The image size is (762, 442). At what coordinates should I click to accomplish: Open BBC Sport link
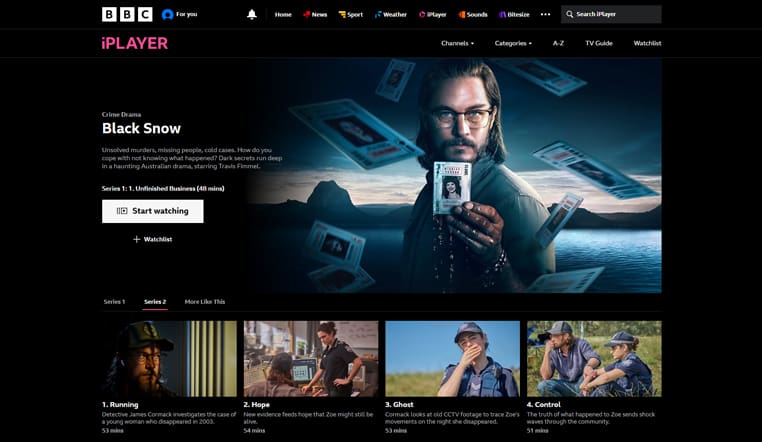(350, 15)
